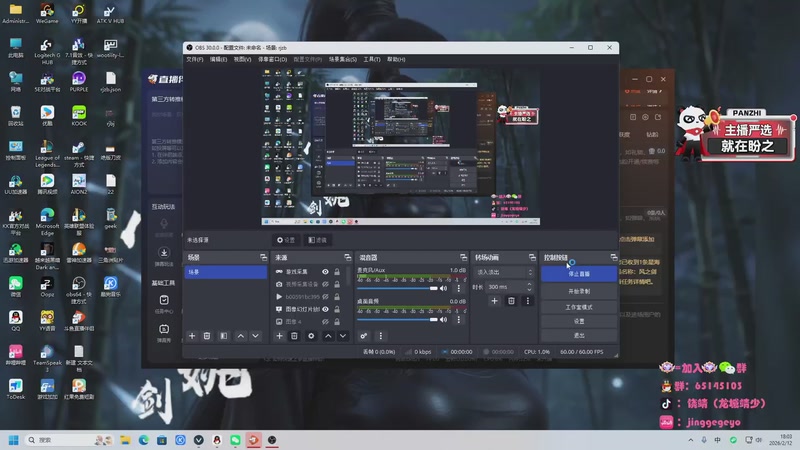800x450 pixels.
Task: Adjust the 300 ms transition duration stepper arrows
Action: [x=529, y=287]
